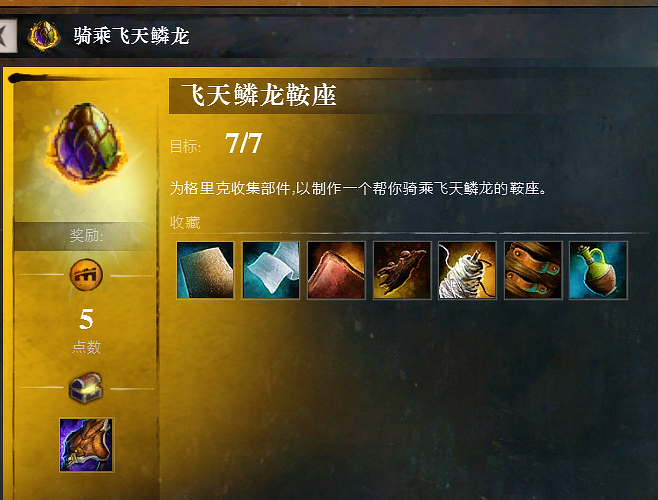The height and width of the screenshot is (500, 658).
Task: Click the red leather hide collection item
Action: click(x=336, y=270)
